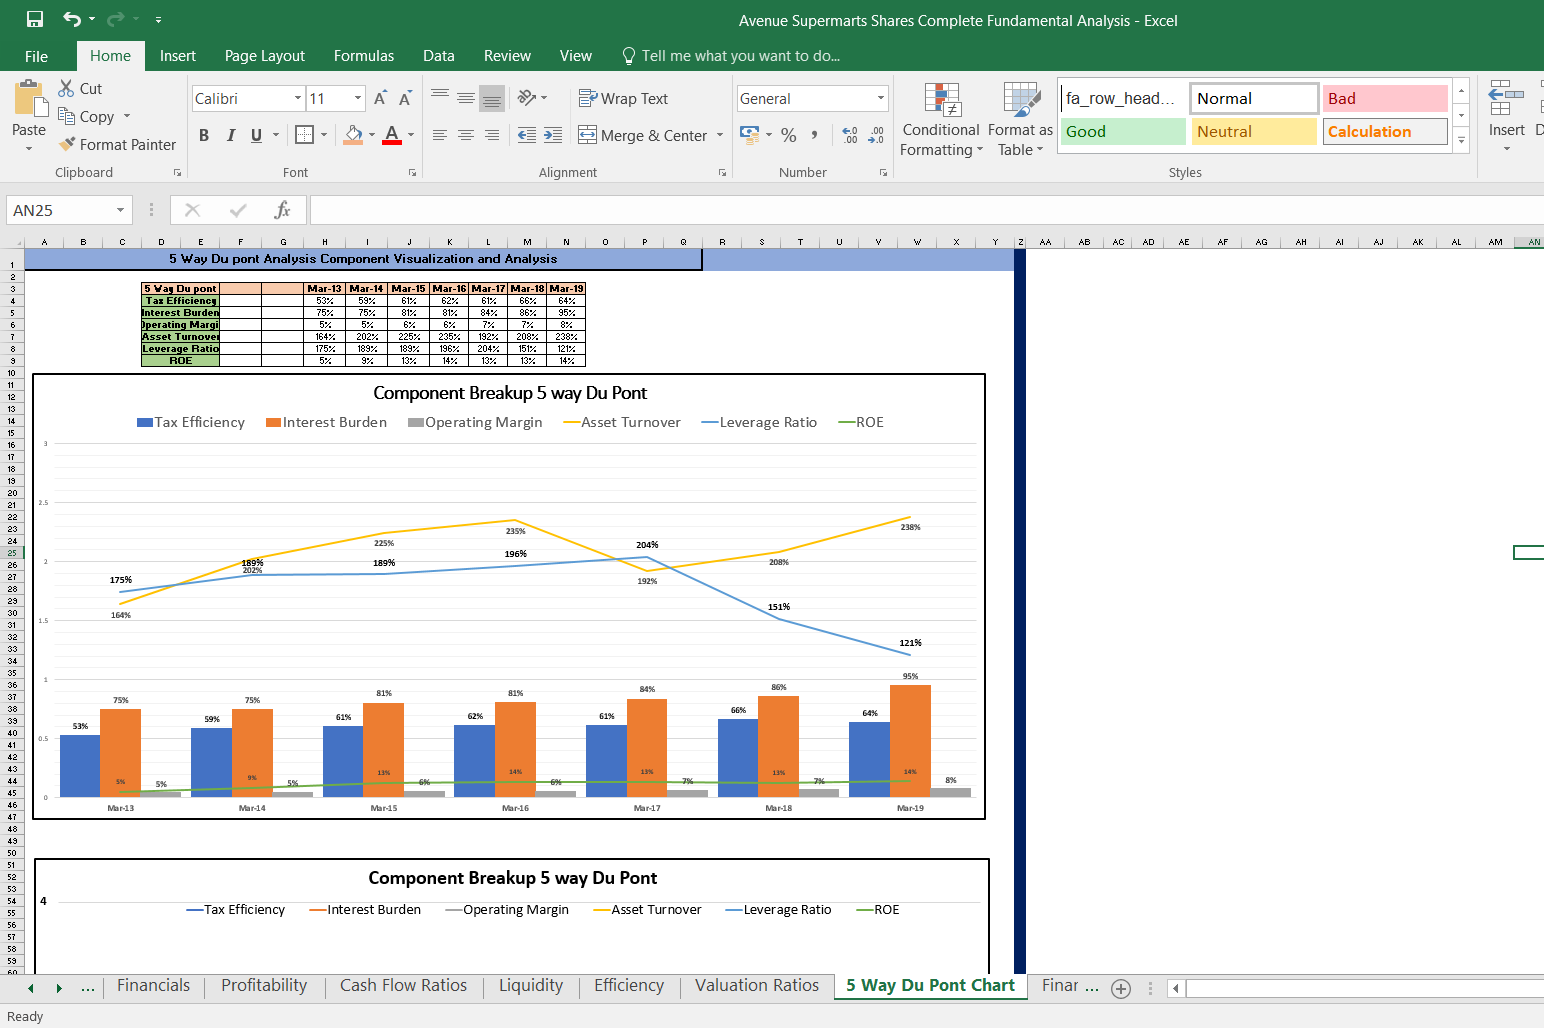Image resolution: width=1544 pixels, height=1028 pixels.
Task: Open the font size dropdown showing 11
Action: [x=358, y=98]
